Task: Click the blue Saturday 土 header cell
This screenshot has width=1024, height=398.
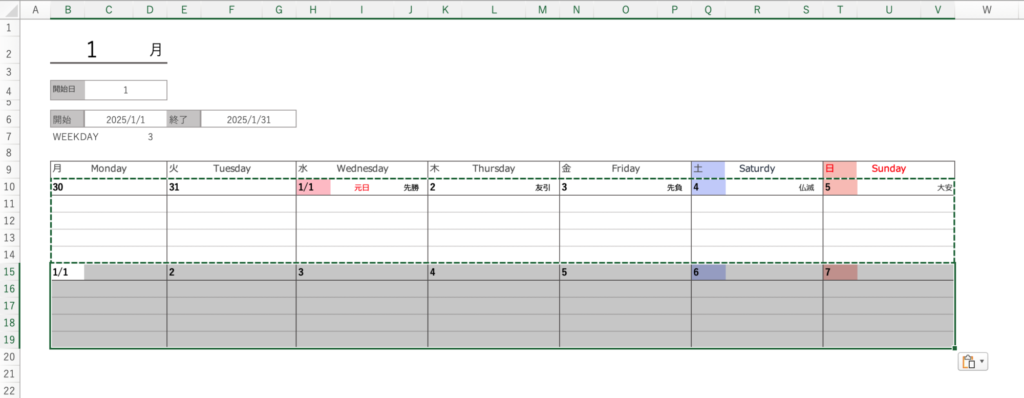Action: click(x=708, y=169)
